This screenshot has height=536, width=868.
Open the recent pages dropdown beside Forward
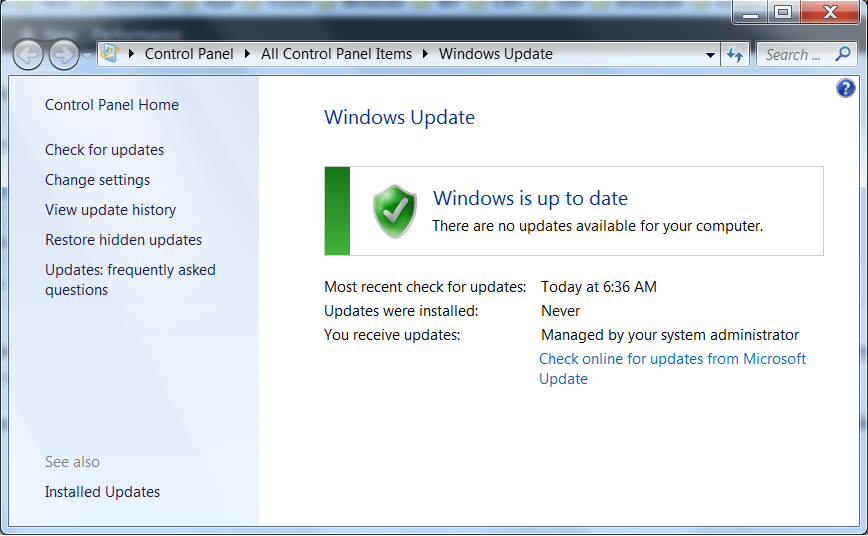click(x=87, y=55)
